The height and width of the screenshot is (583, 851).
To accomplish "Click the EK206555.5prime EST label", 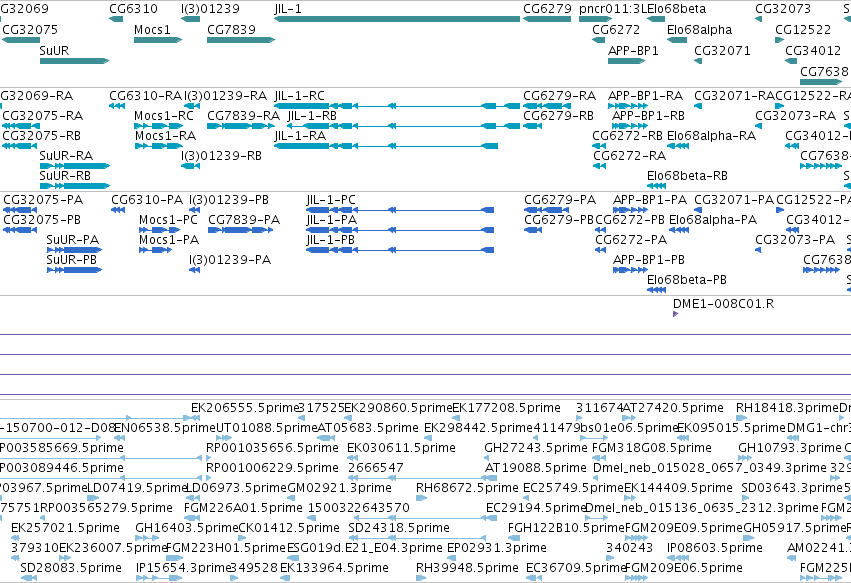I will 245,408.
